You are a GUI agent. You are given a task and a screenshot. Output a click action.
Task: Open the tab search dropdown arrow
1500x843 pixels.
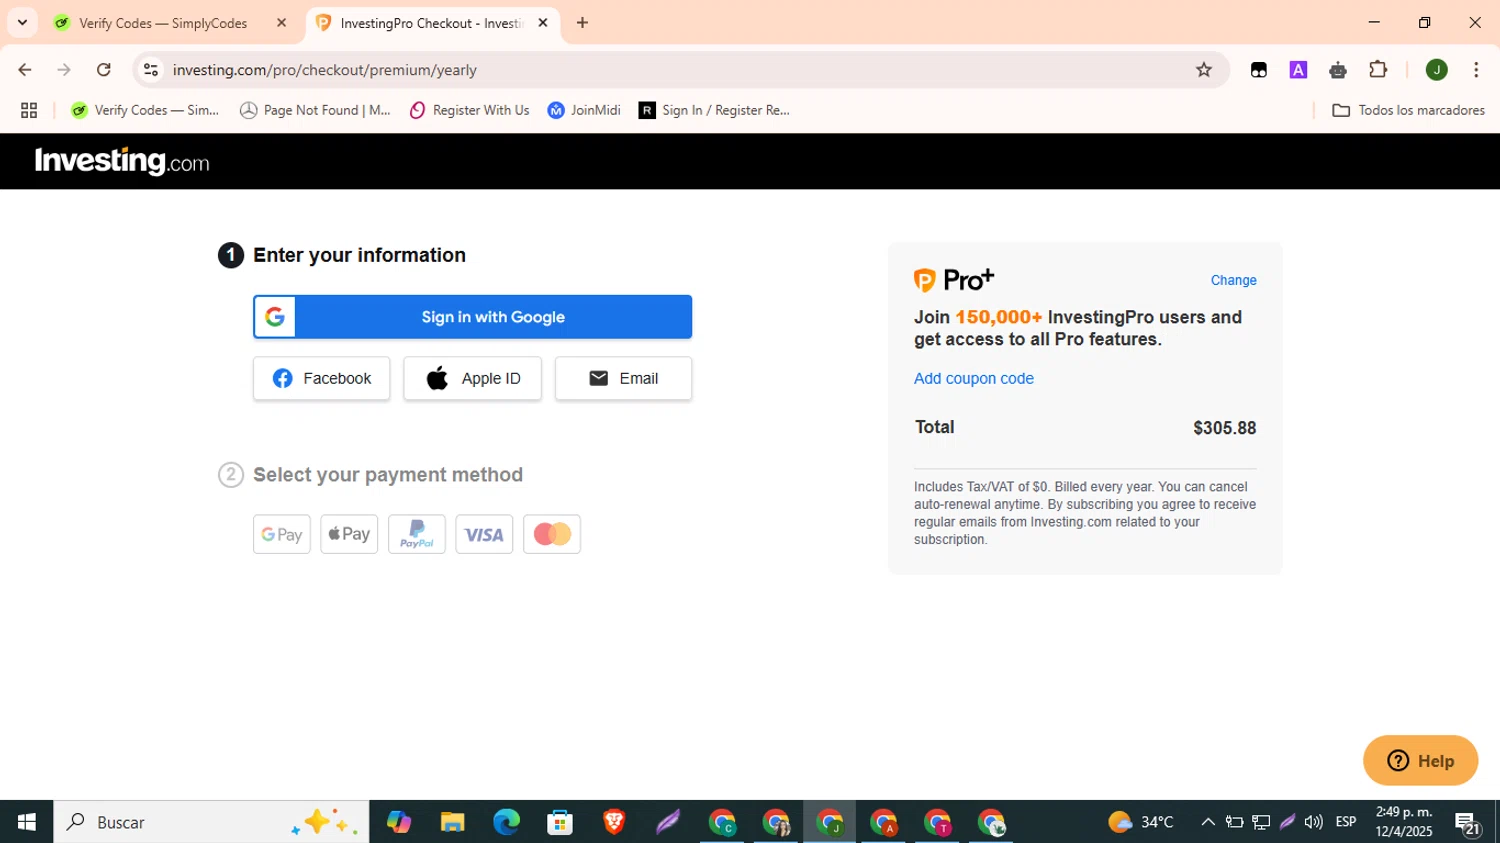22,22
